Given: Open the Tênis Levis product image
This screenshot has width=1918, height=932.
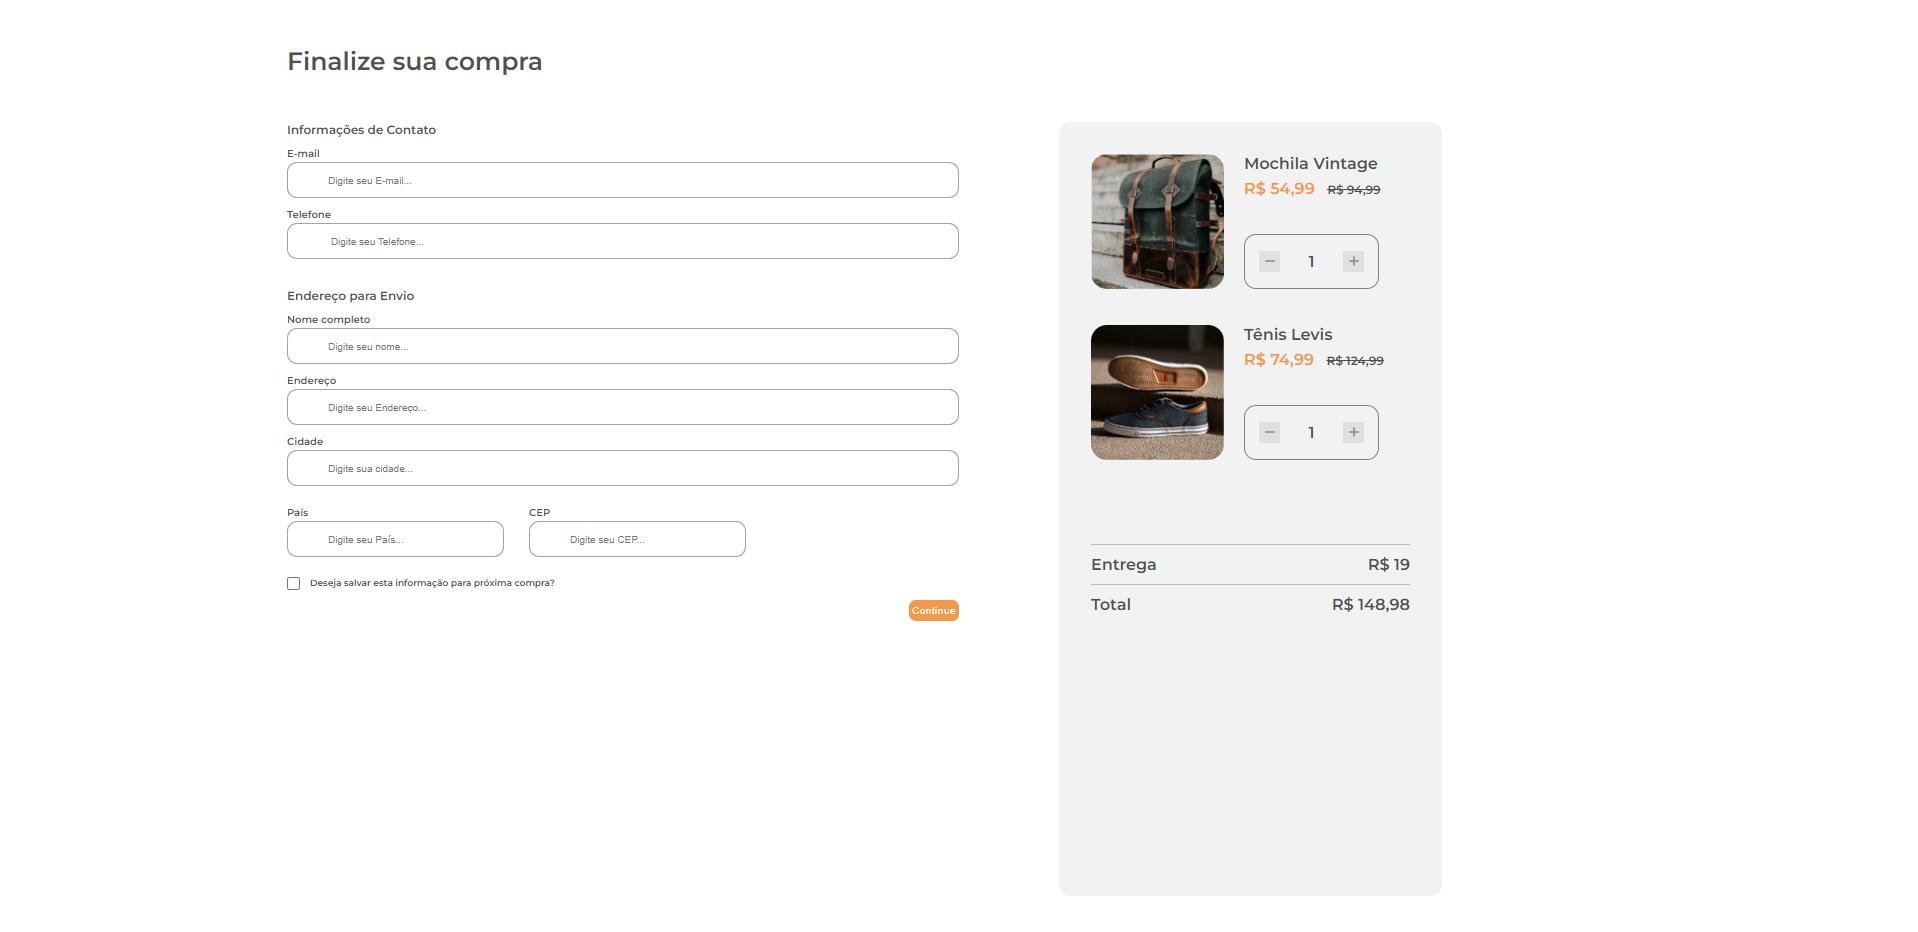Looking at the screenshot, I should pos(1157,392).
